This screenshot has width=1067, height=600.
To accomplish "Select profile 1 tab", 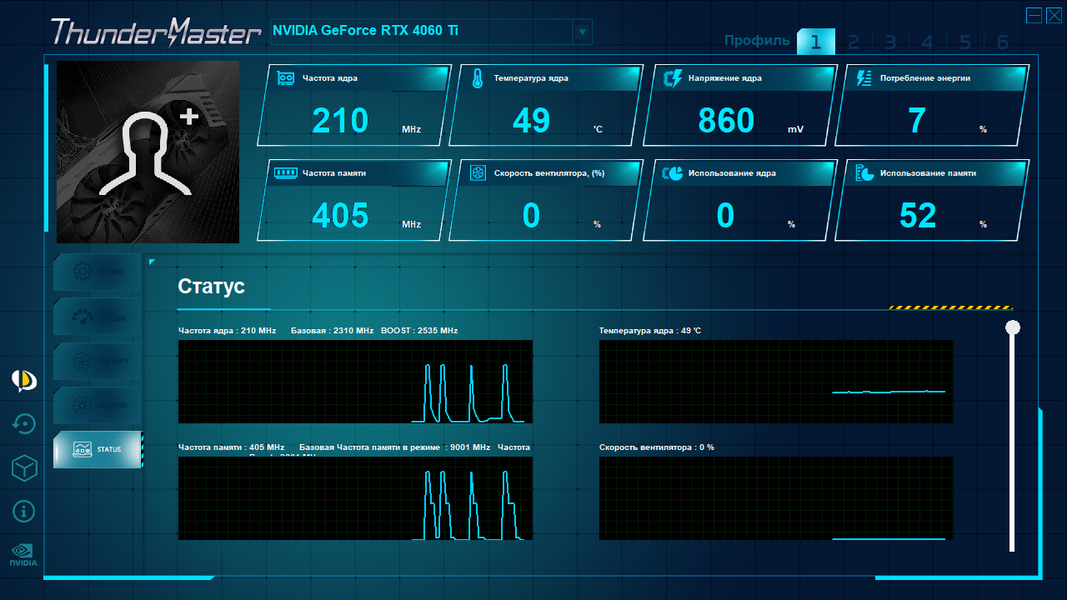I will pyautogui.click(x=815, y=42).
